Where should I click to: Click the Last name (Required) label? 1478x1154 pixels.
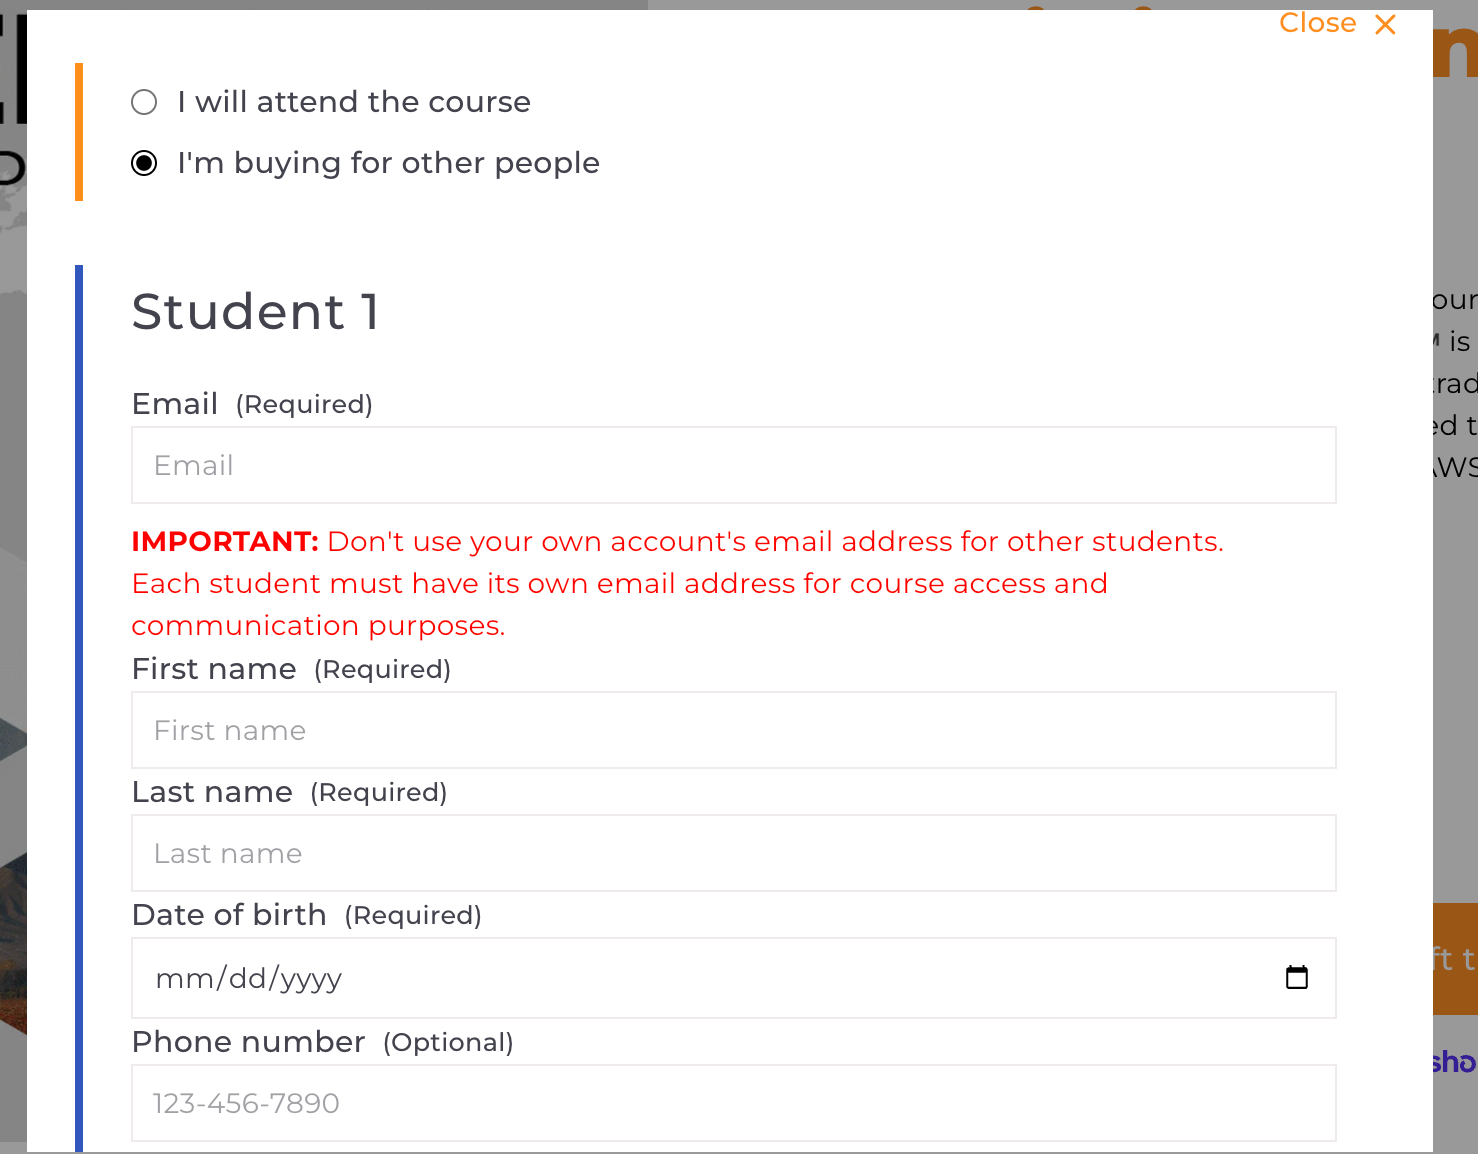tap(289, 792)
